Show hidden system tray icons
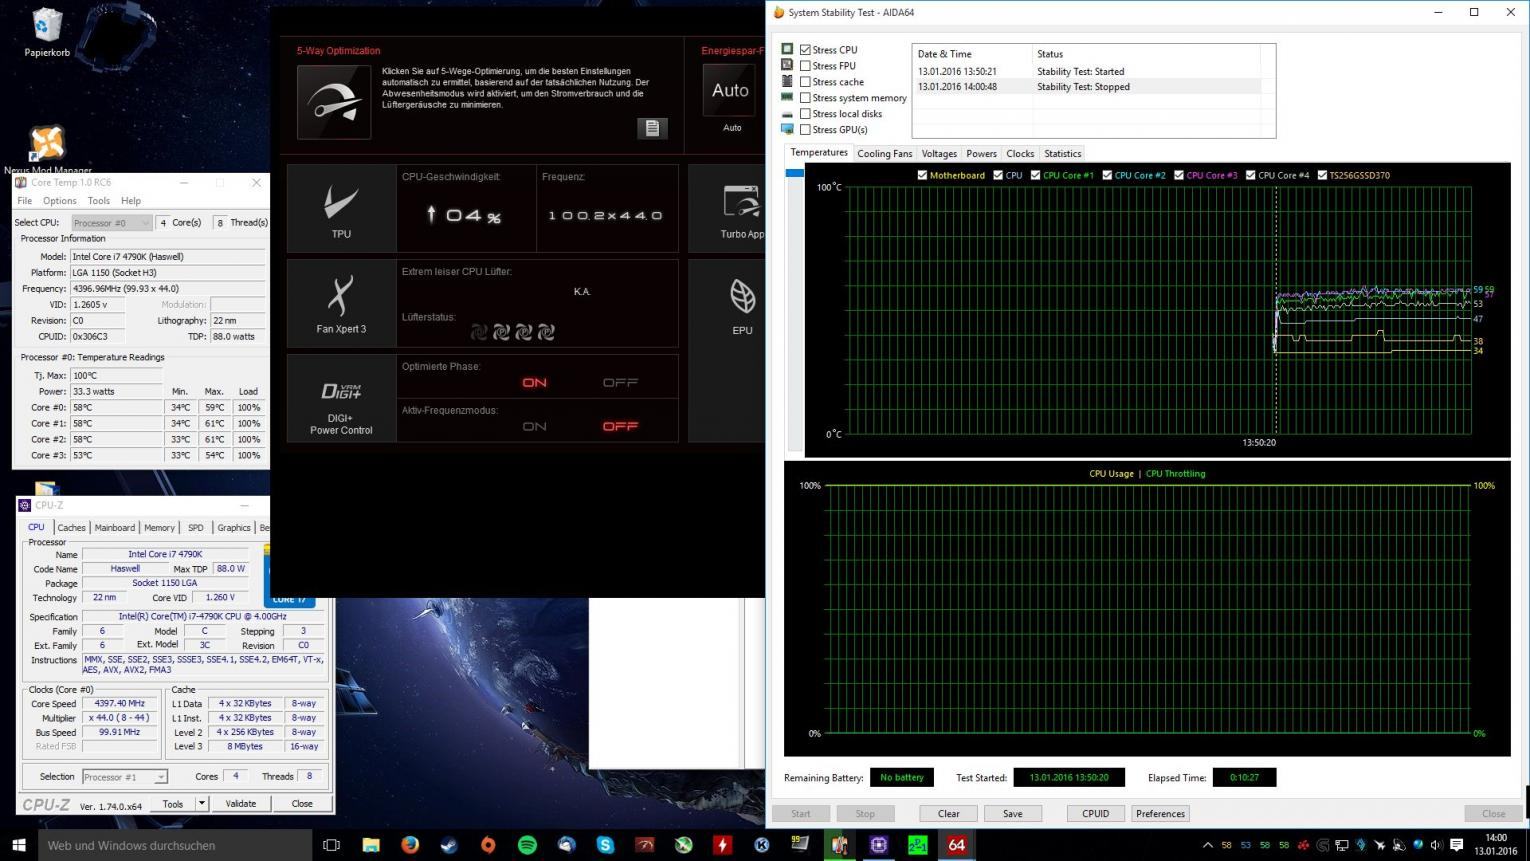 click(x=1207, y=845)
